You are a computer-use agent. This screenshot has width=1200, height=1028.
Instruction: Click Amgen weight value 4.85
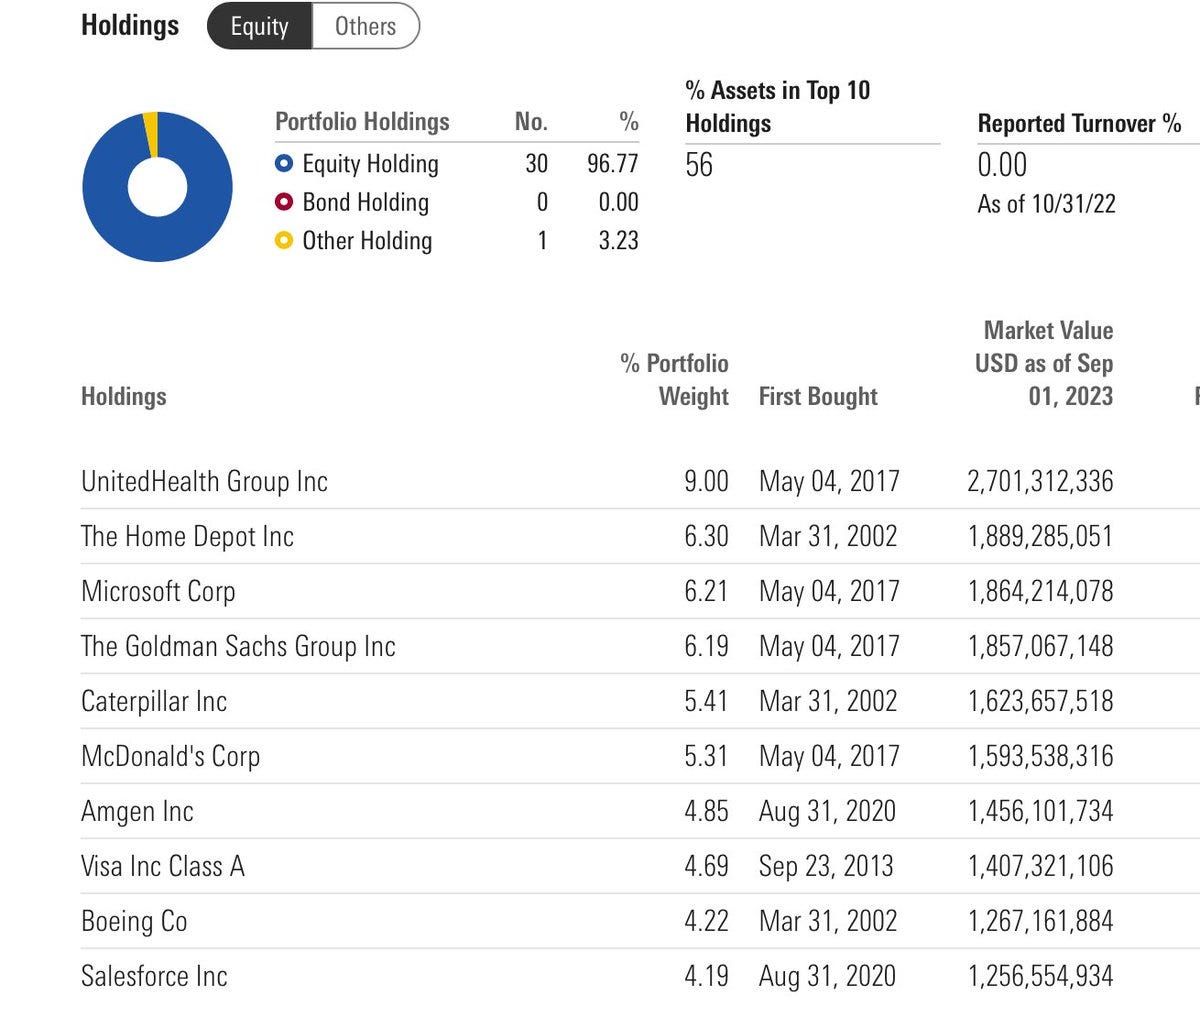pos(706,811)
